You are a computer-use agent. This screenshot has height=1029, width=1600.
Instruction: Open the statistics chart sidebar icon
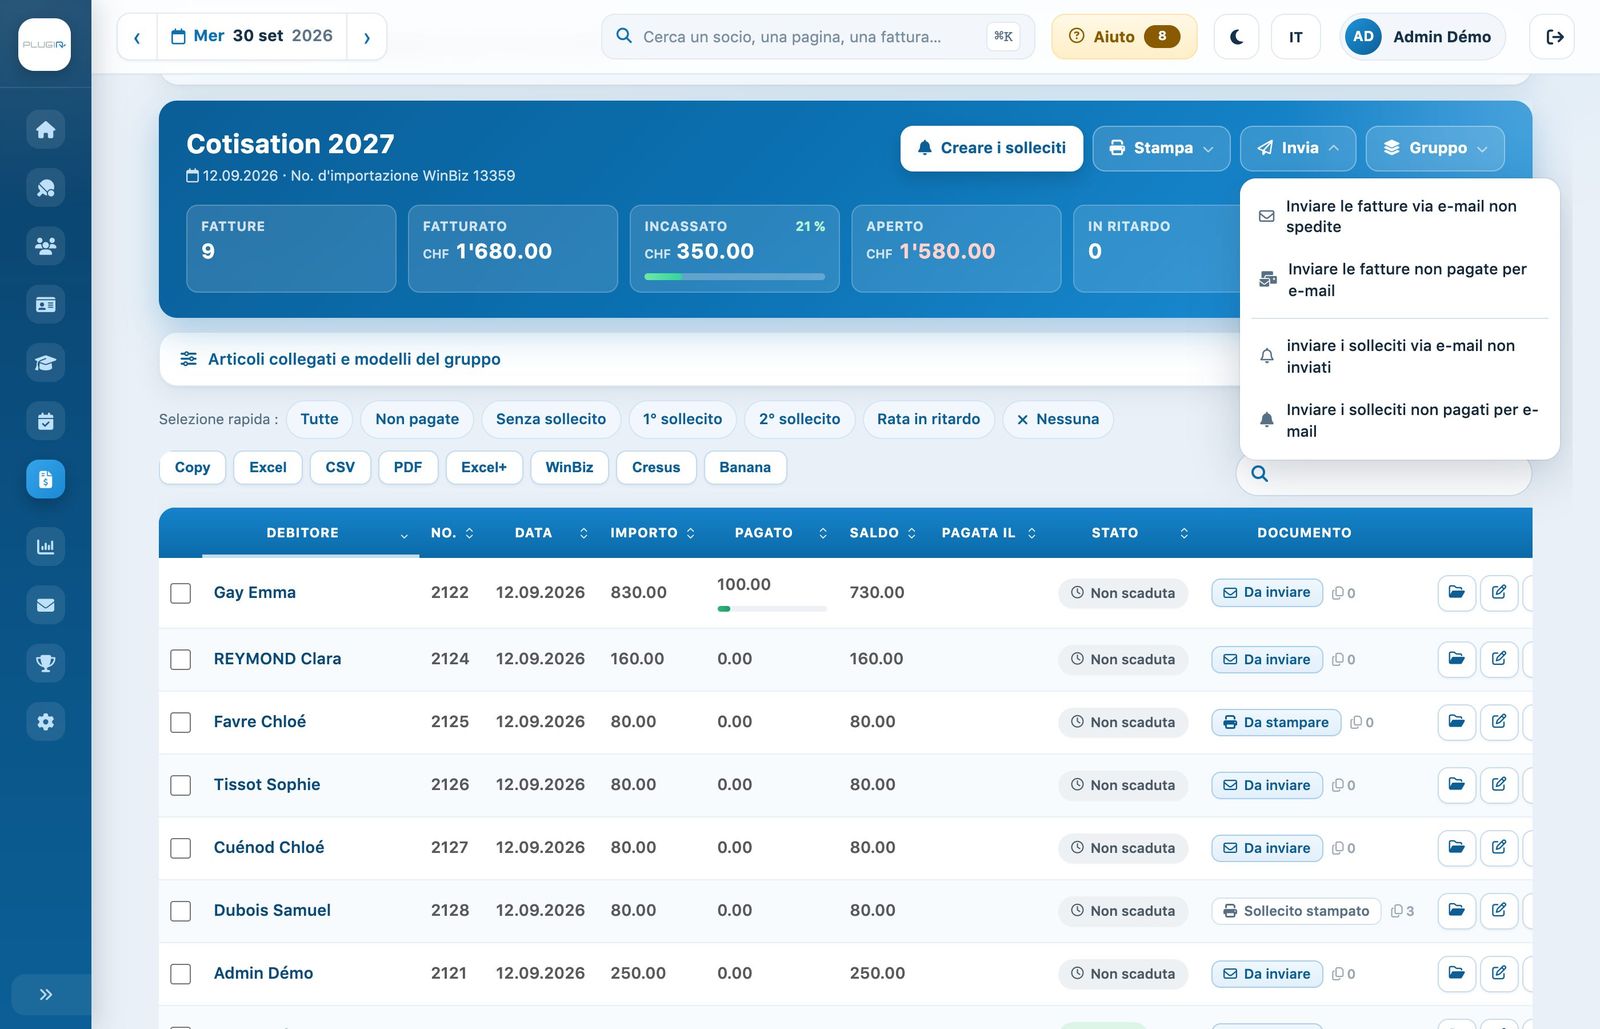(x=45, y=547)
